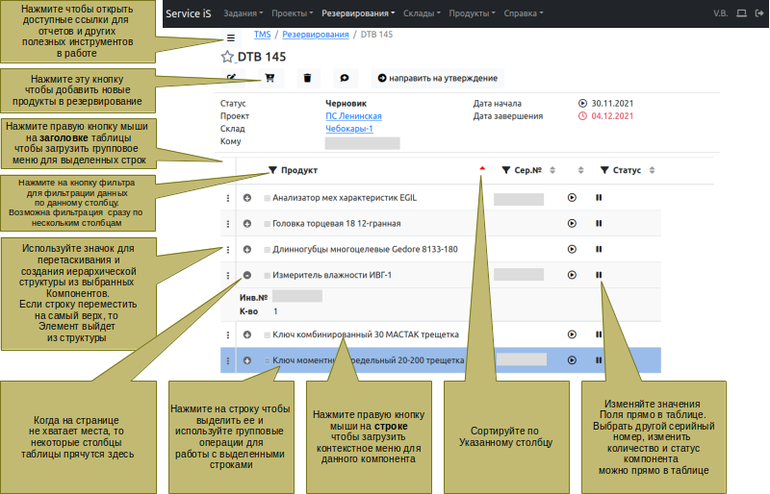Collapse the Измеритель влажности ИВГ-1 row
Viewport: 770px width, 494px height.
pyautogui.click(x=247, y=275)
